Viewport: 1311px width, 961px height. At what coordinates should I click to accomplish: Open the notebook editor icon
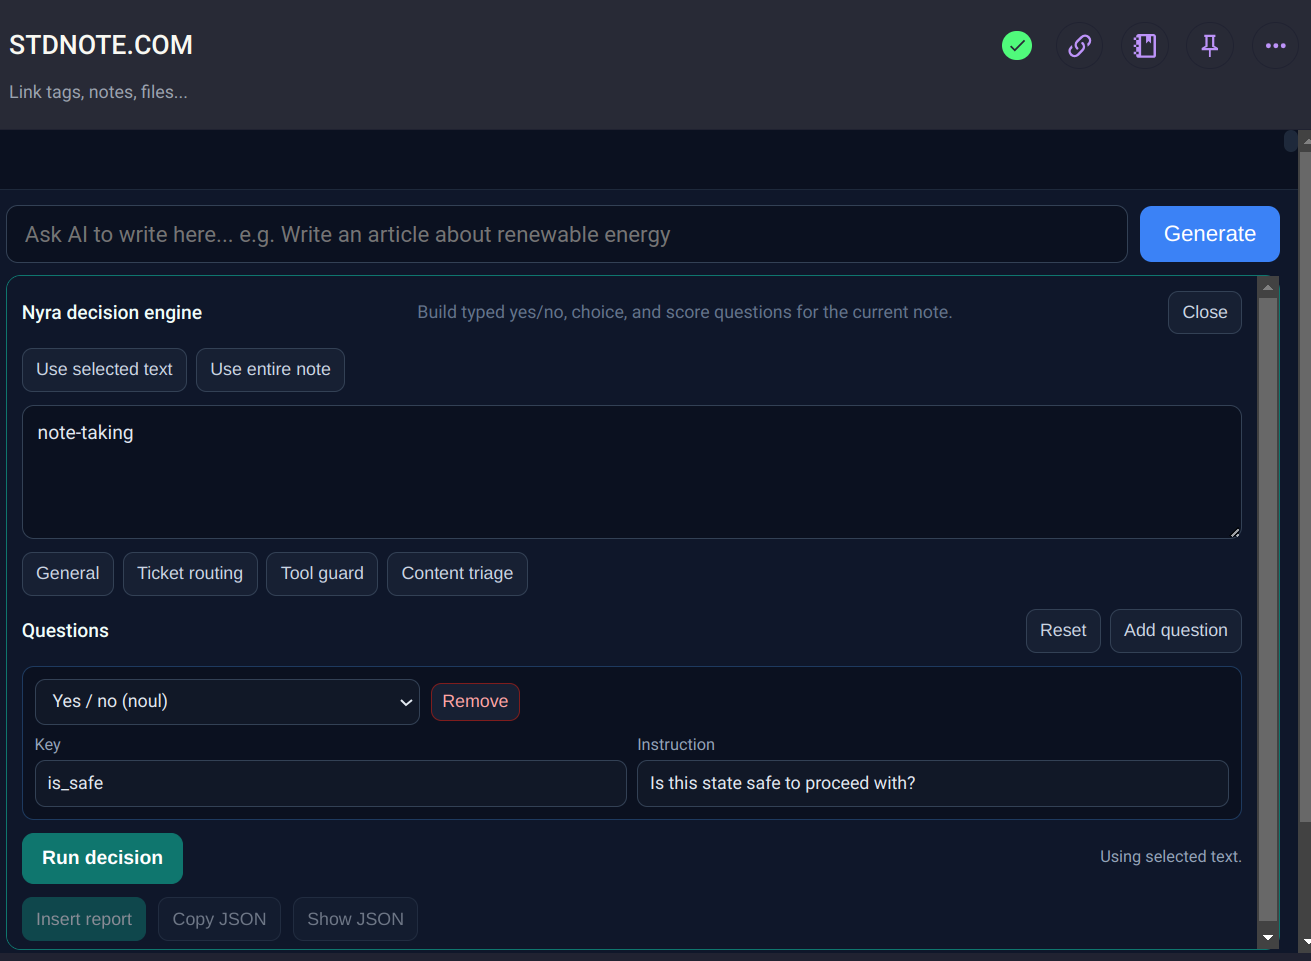[x=1145, y=45]
